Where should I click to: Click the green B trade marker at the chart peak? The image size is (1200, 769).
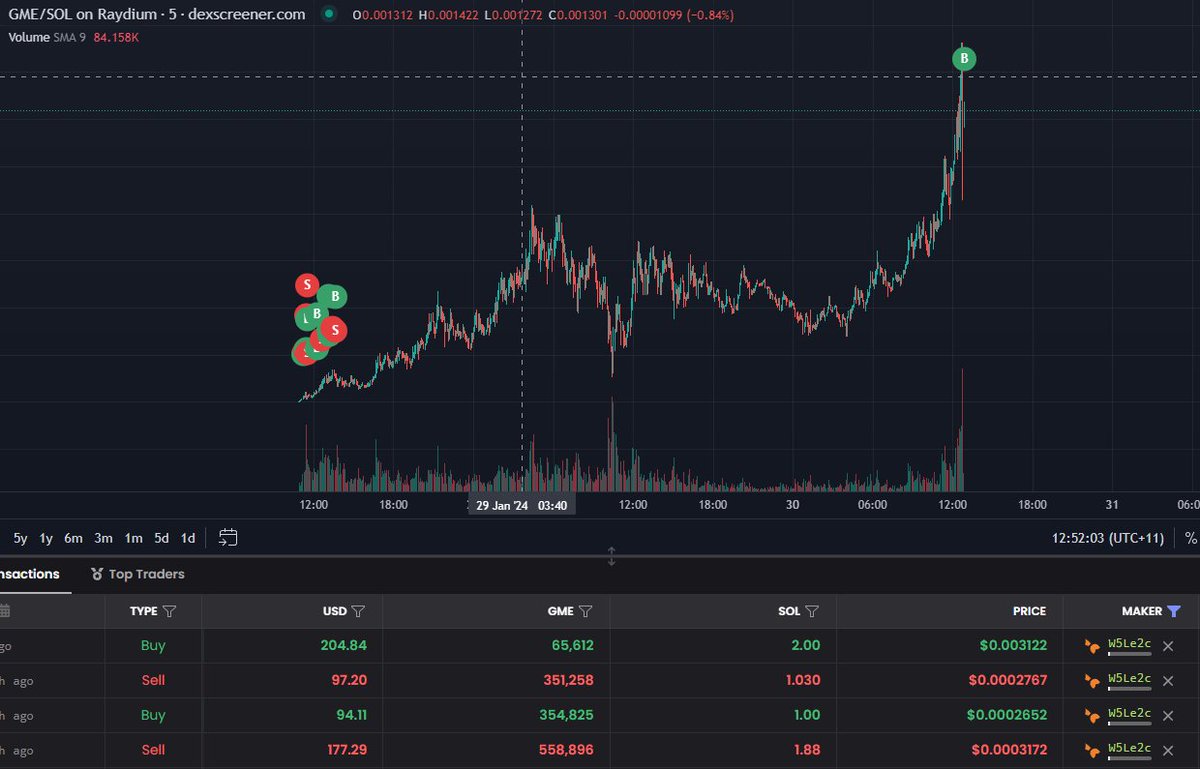tap(962, 57)
